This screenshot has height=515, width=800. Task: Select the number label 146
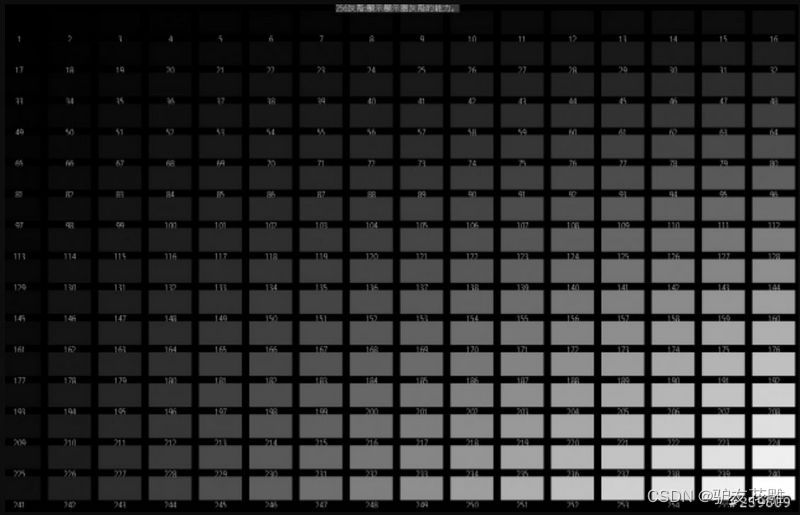tap(69, 318)
